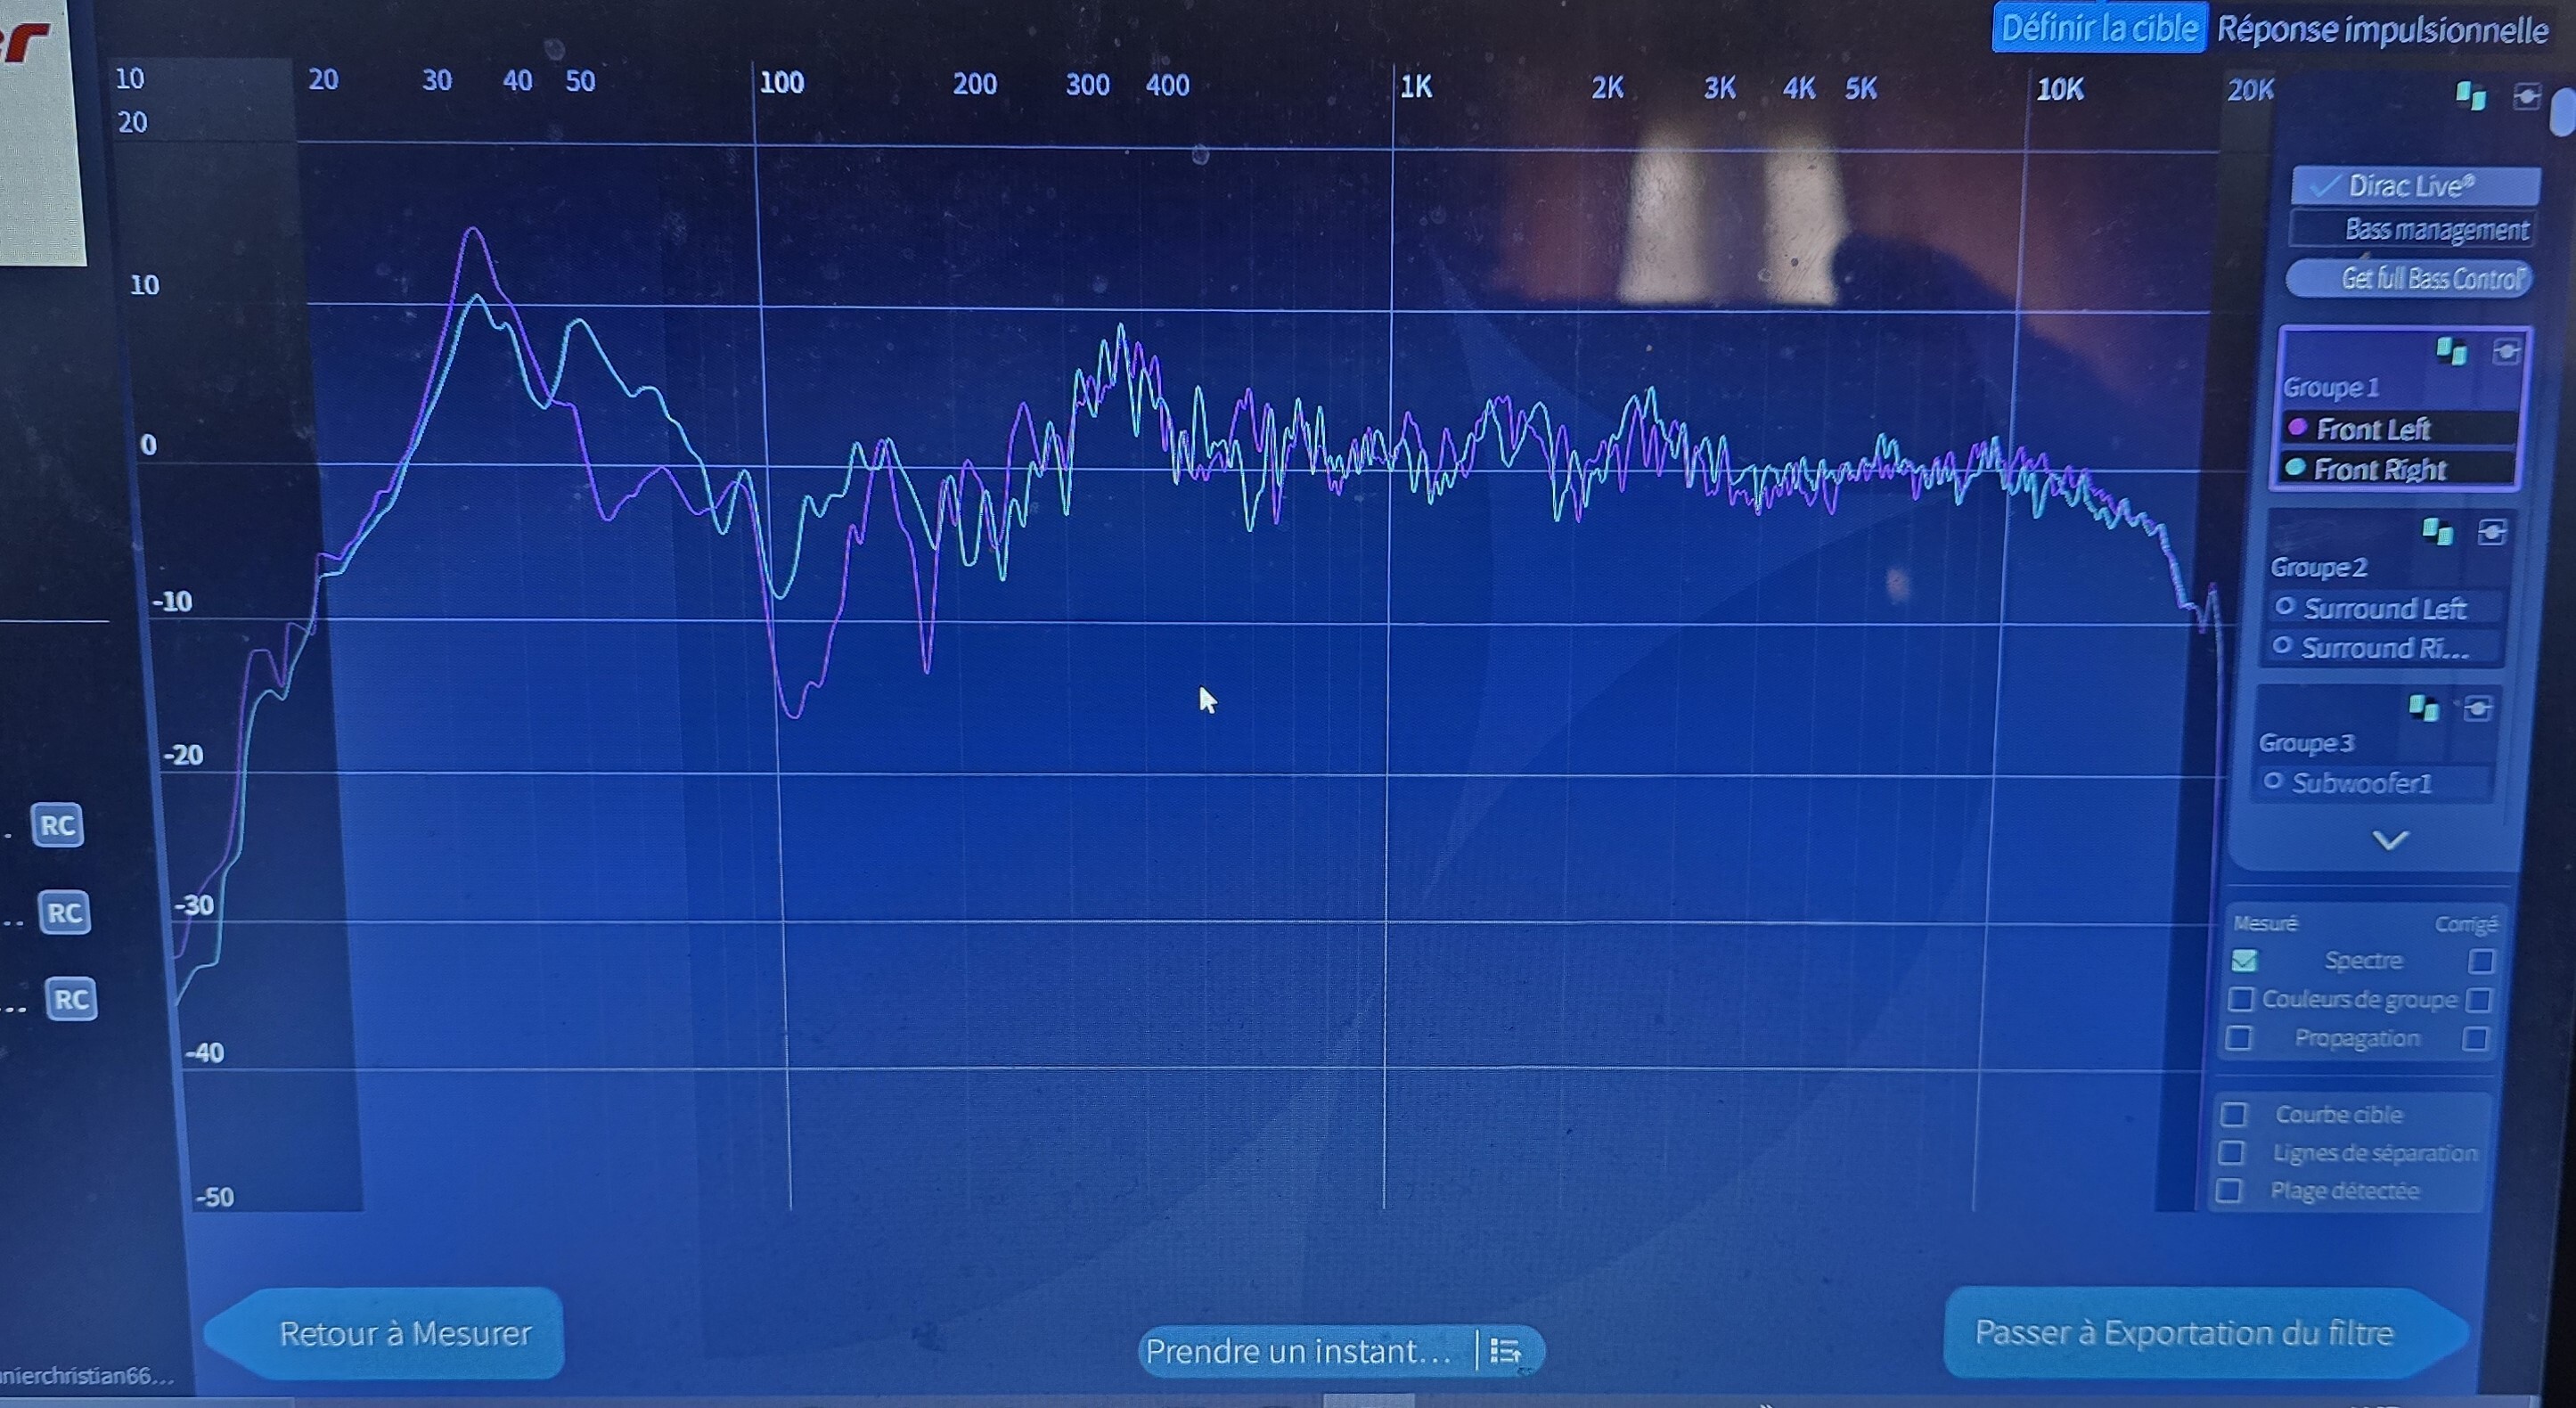The width and height of the screenshot is (2576, 1408).
Task: Click Retour à Mesurer button
Action: click(x=404, y=1334)
